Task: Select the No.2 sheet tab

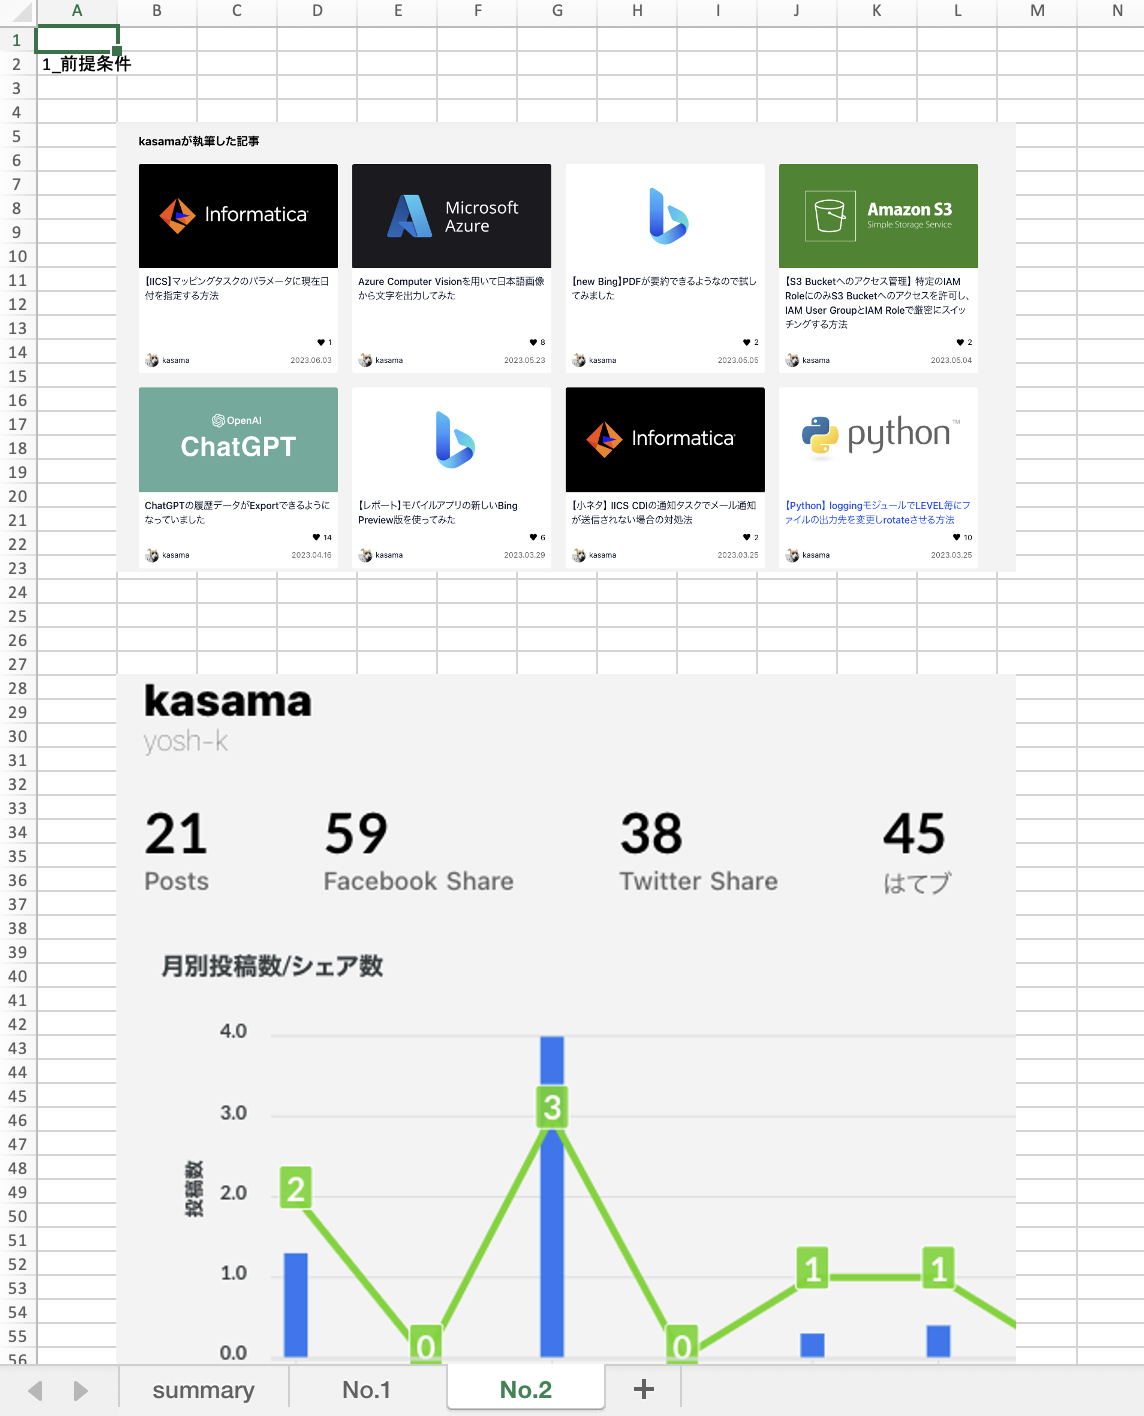Action: pos(525,1390)
